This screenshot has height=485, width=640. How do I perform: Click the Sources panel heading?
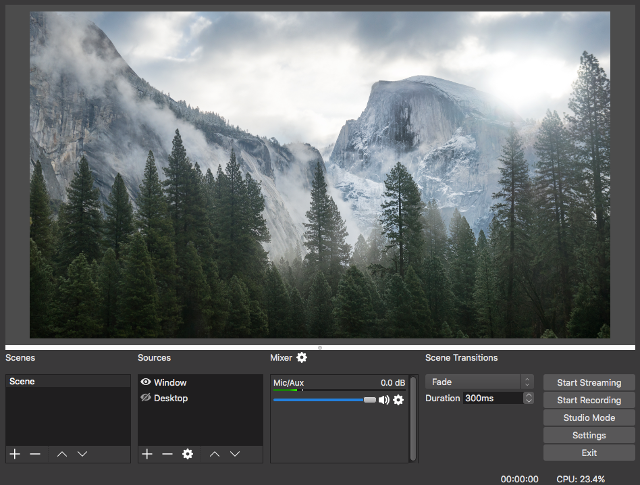point(154,358)
